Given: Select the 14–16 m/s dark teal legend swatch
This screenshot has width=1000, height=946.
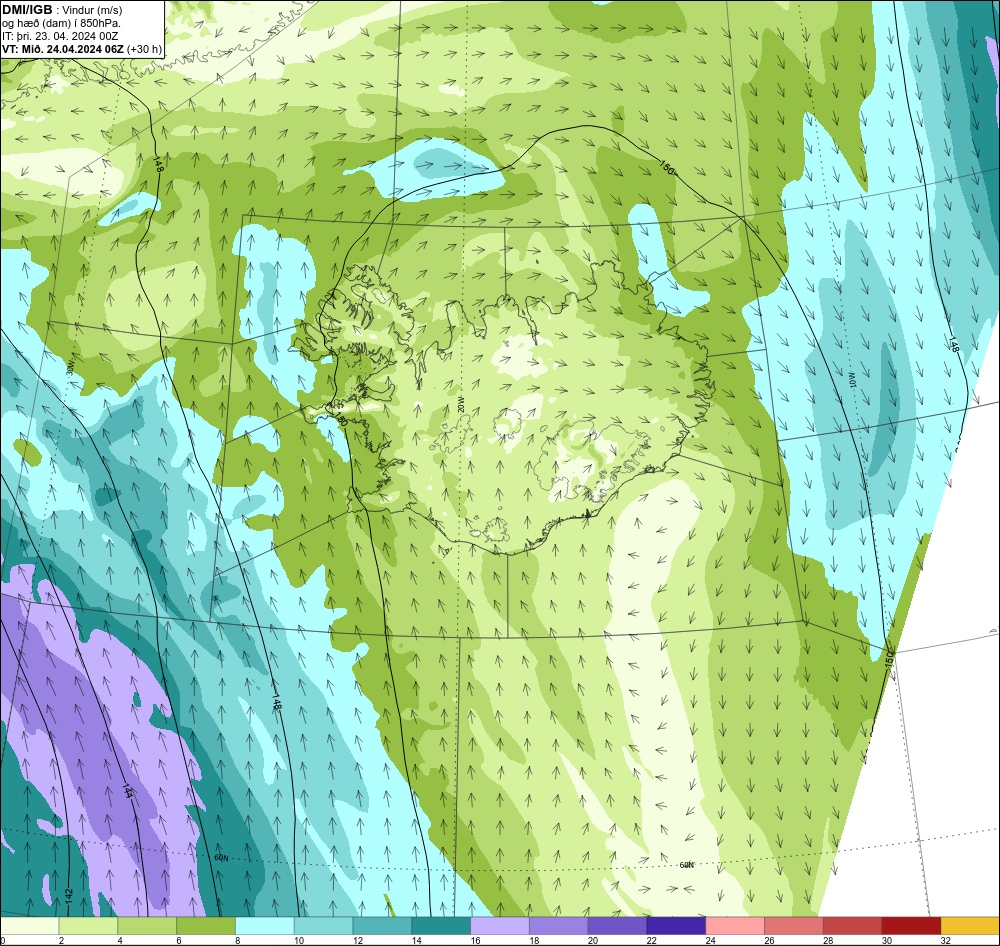Looking at the screenshot, I should (441, 926).
